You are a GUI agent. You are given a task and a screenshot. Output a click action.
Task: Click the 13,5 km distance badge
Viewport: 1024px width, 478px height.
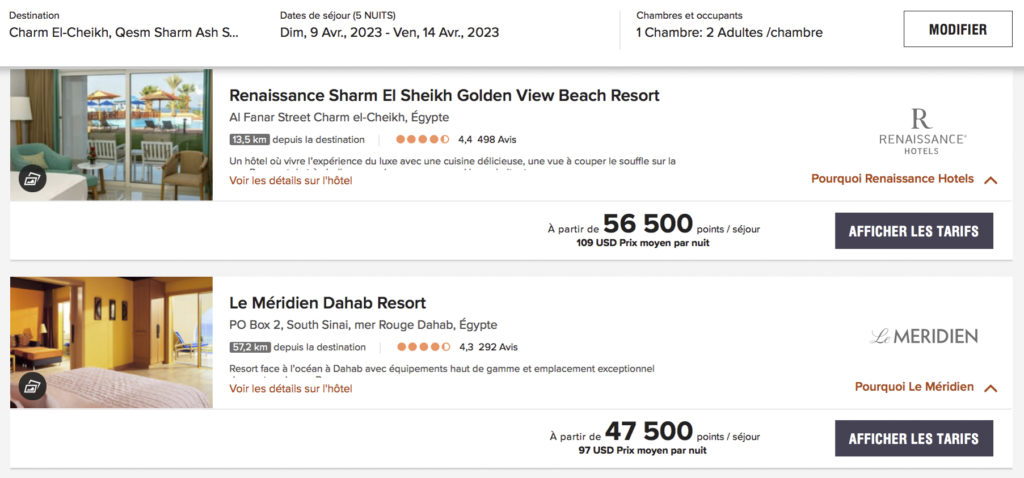[x=249, y=140]
